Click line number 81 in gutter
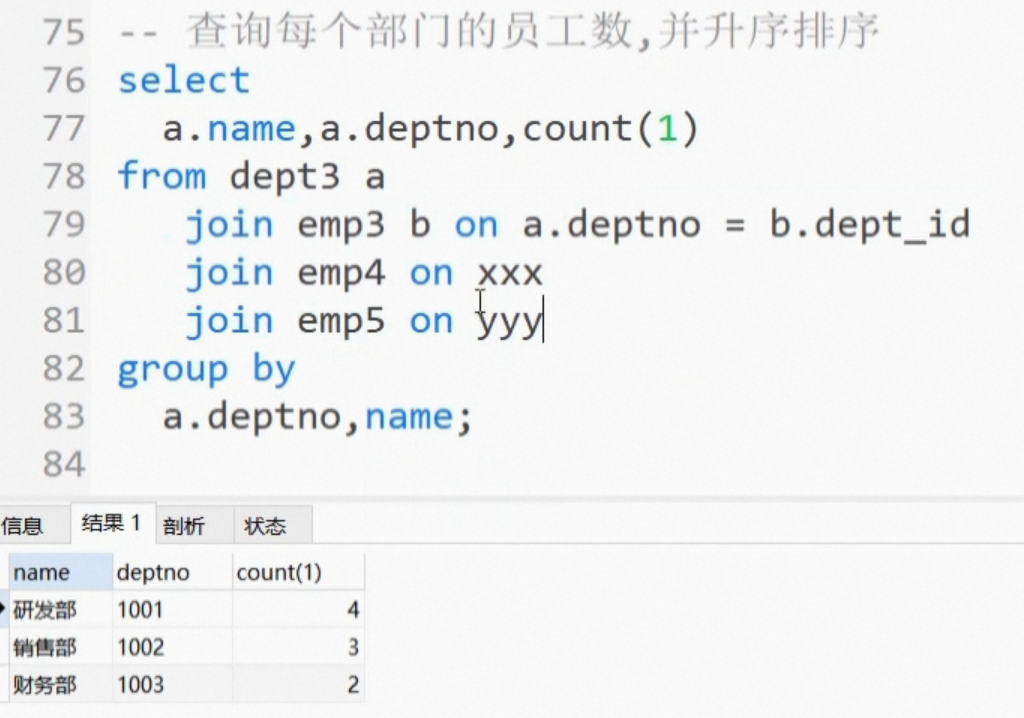Screen dimensions: 1024x718 pyautogui.click(x=64, y=321)
